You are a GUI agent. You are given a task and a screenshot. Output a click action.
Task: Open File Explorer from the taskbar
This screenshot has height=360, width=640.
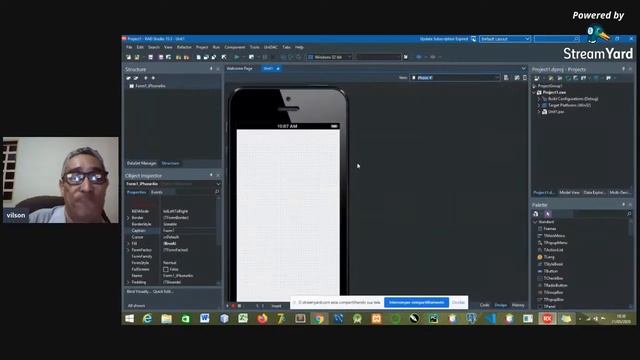click(167, 318)
